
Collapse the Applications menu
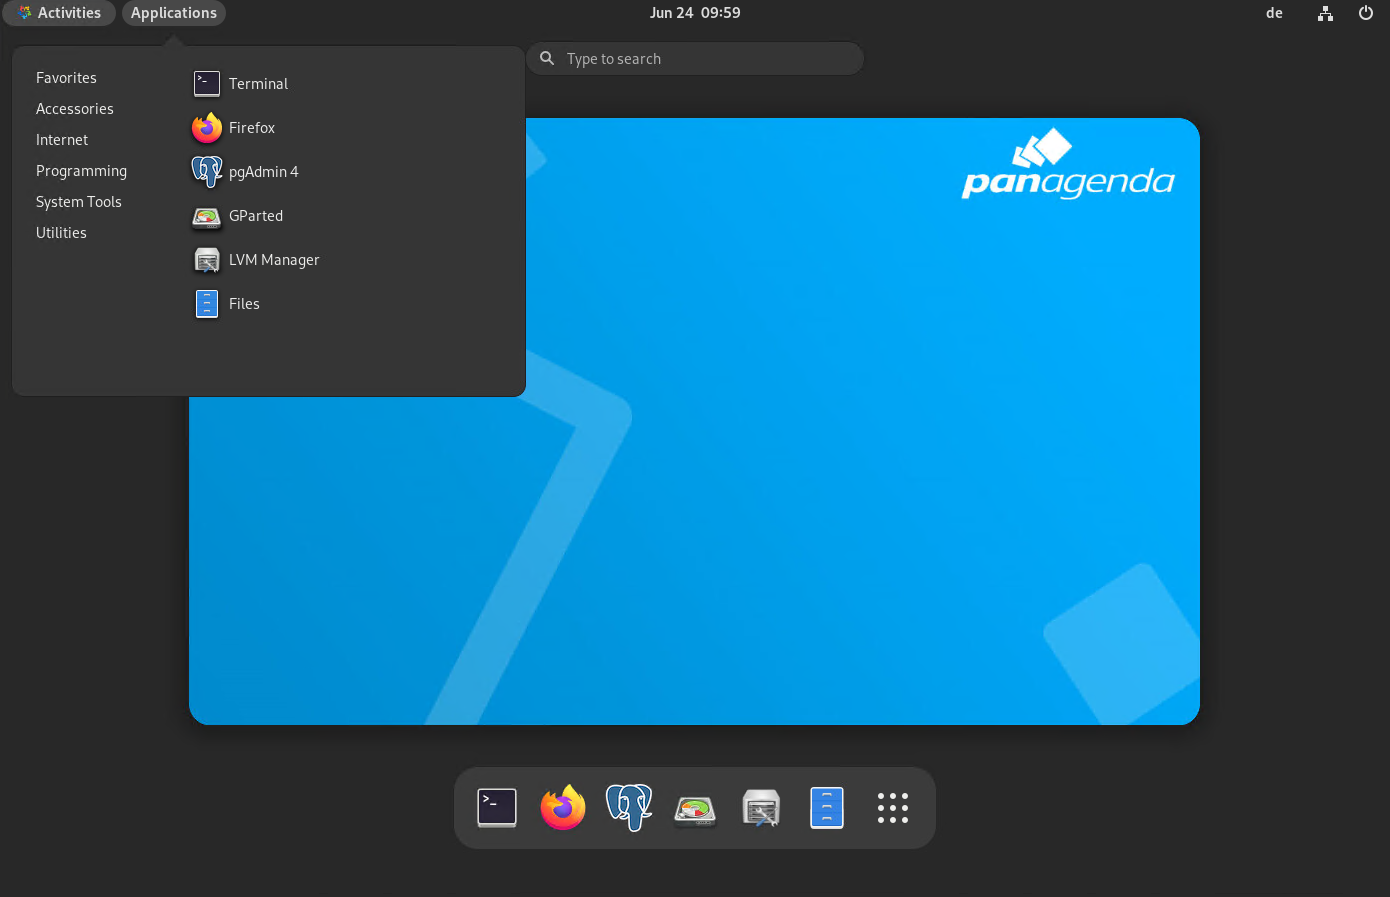tap(174, 13)
